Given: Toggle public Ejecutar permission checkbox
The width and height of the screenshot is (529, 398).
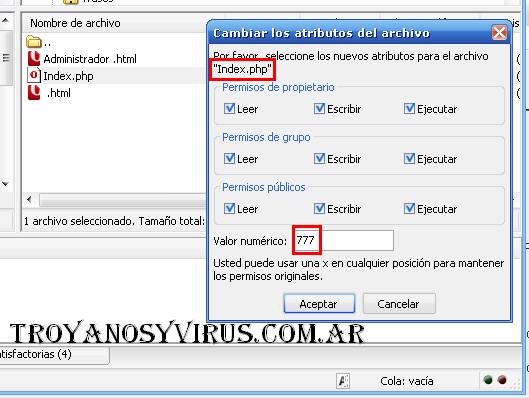Looking at the screenshot, I should 409,208.
